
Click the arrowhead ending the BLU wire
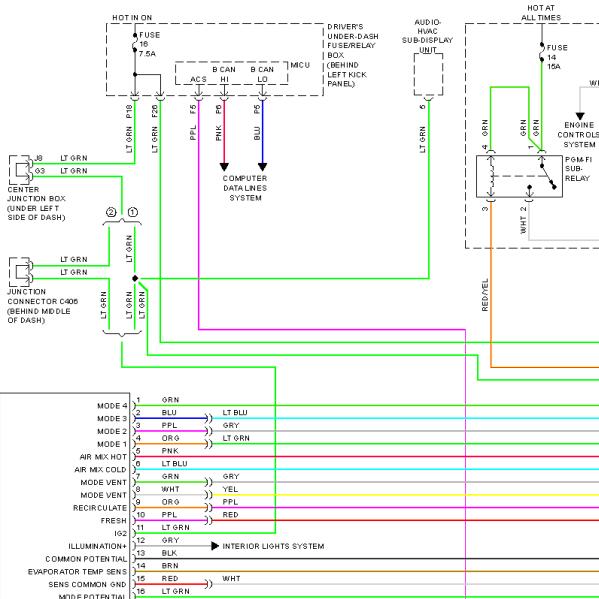pyautogui.click(x=262, y=167)
